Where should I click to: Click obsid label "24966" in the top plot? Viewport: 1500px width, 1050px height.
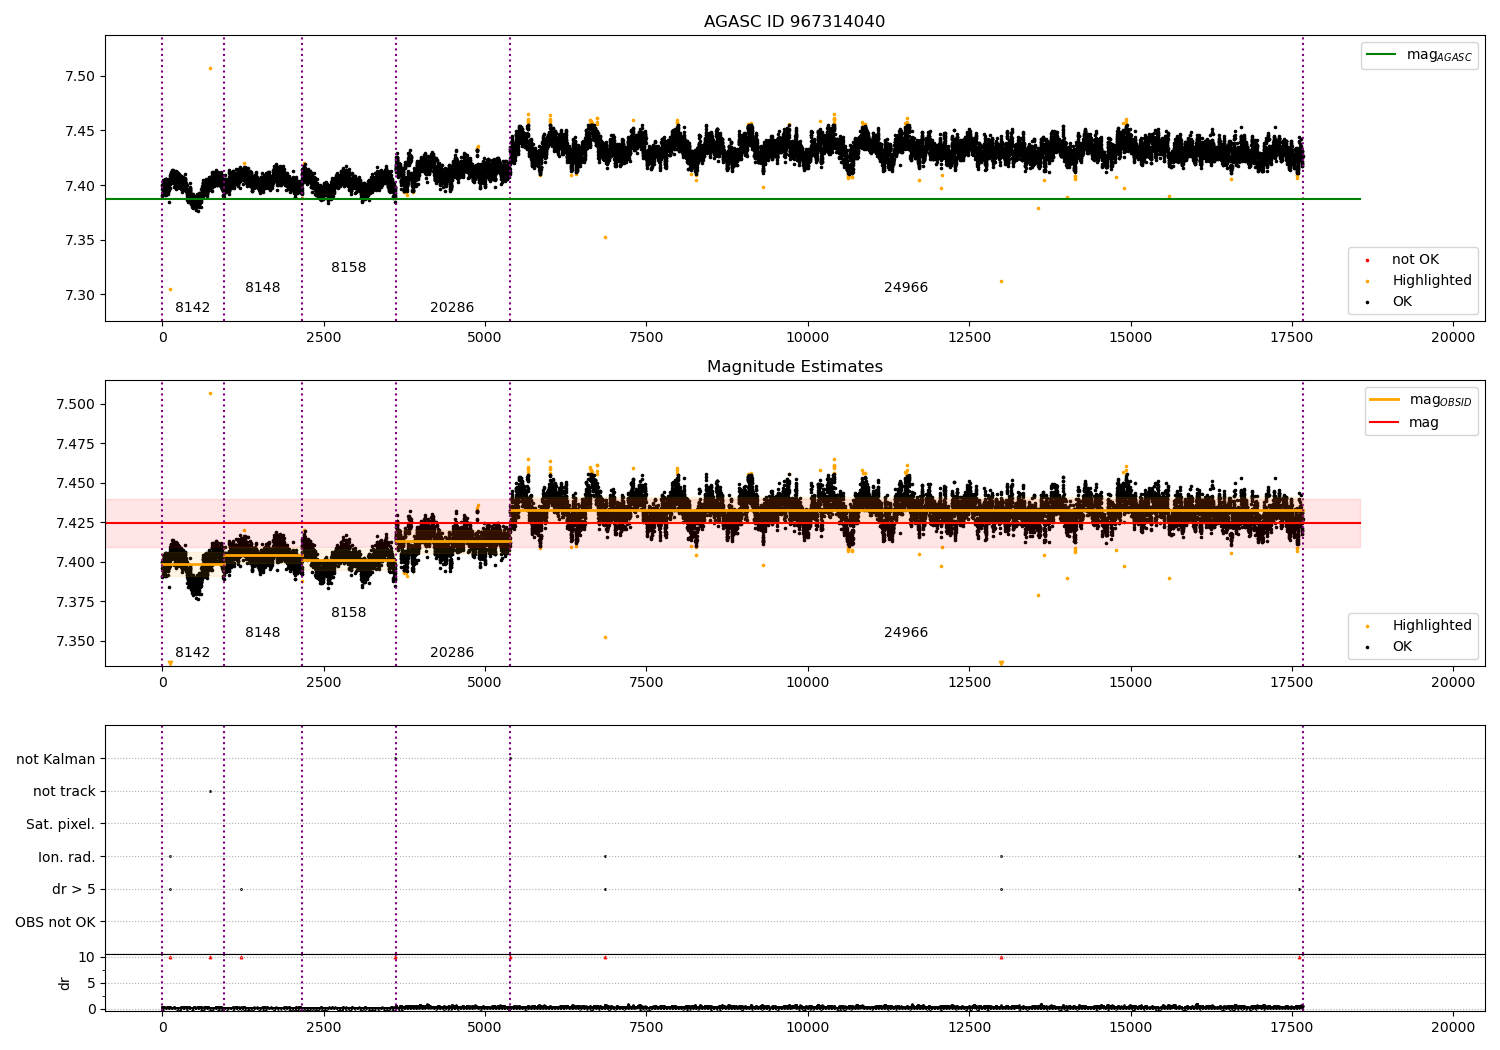(906, 287)
